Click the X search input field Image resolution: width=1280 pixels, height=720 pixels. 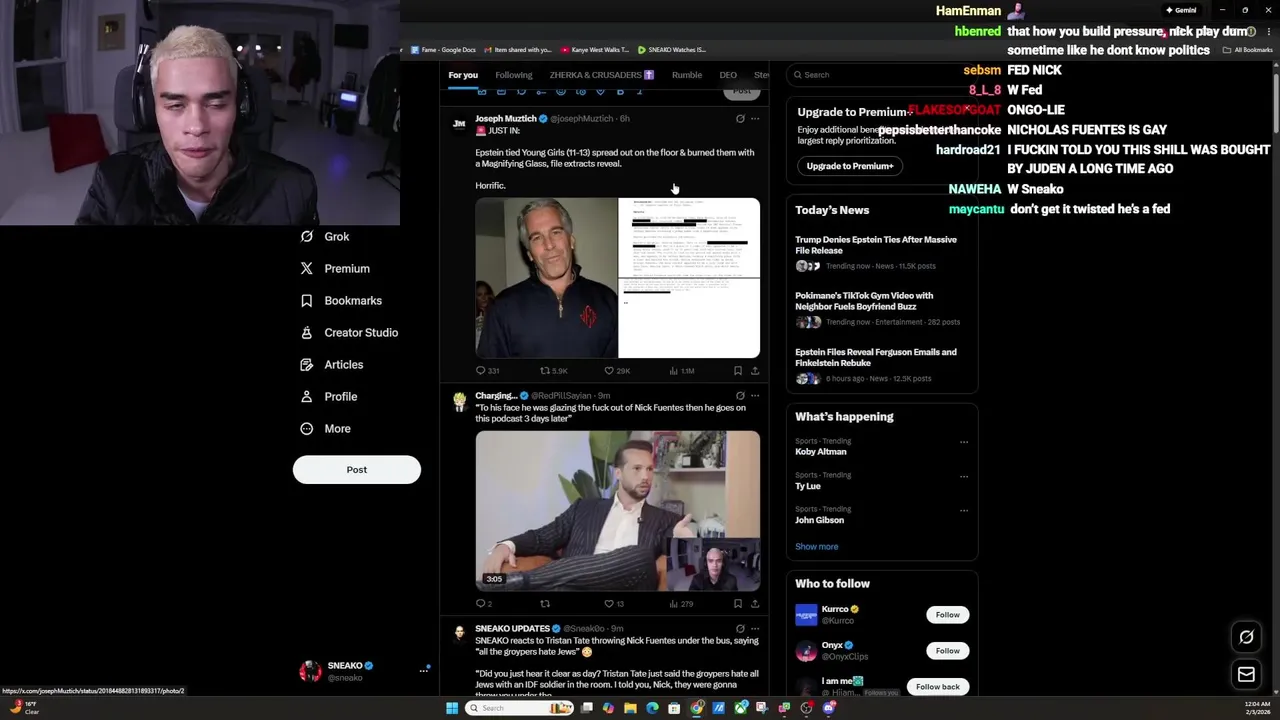click(880, 75)
